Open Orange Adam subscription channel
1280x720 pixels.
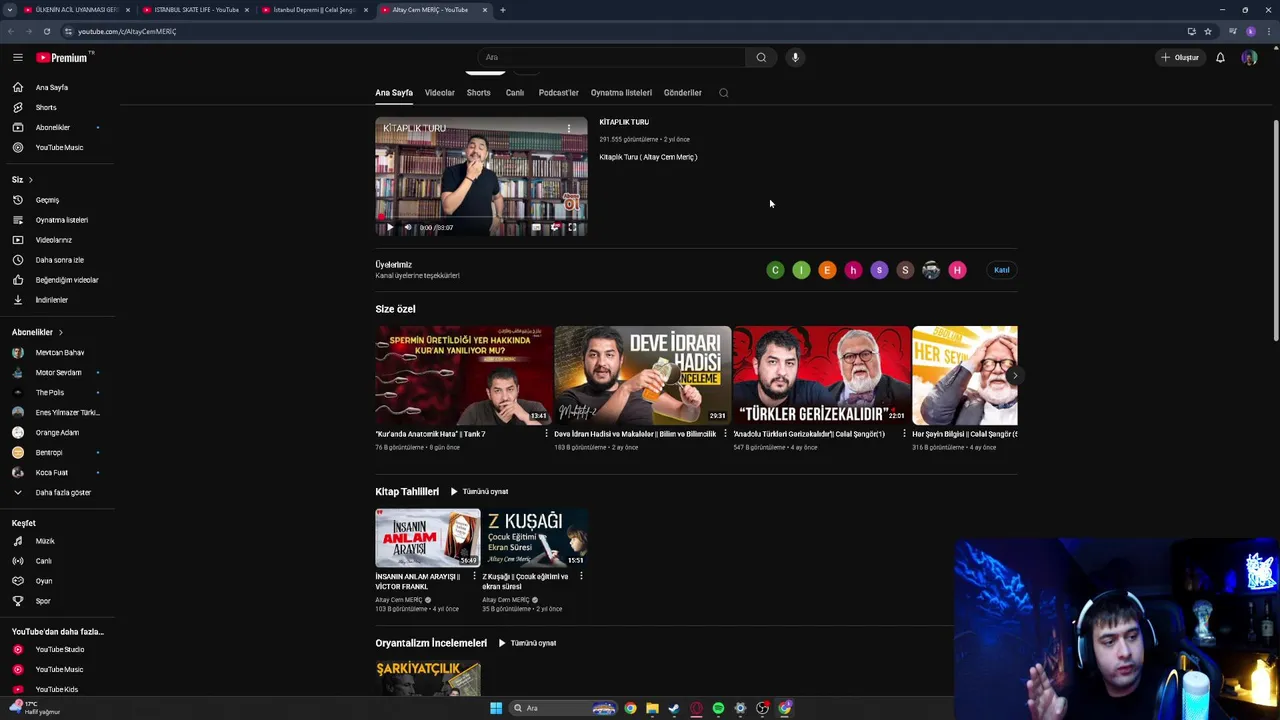pos(58,432)
